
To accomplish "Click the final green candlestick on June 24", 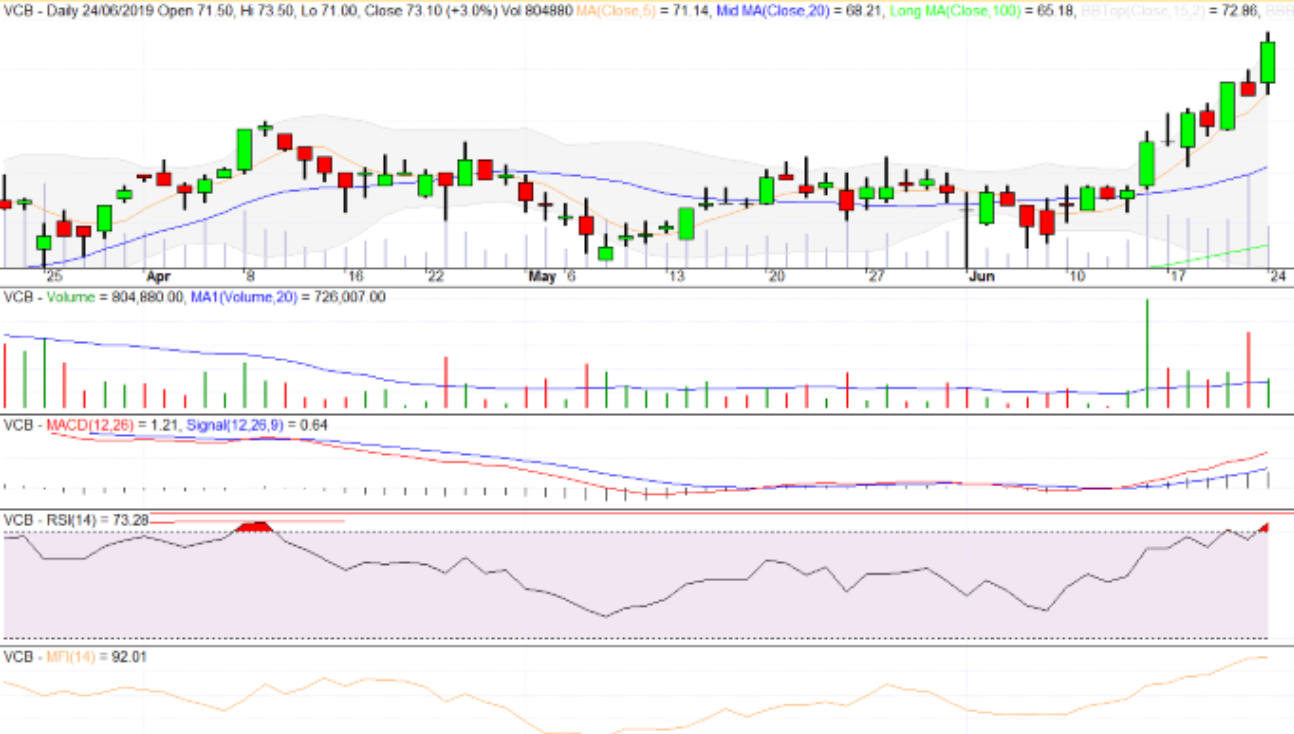I will coord(1269,63).
